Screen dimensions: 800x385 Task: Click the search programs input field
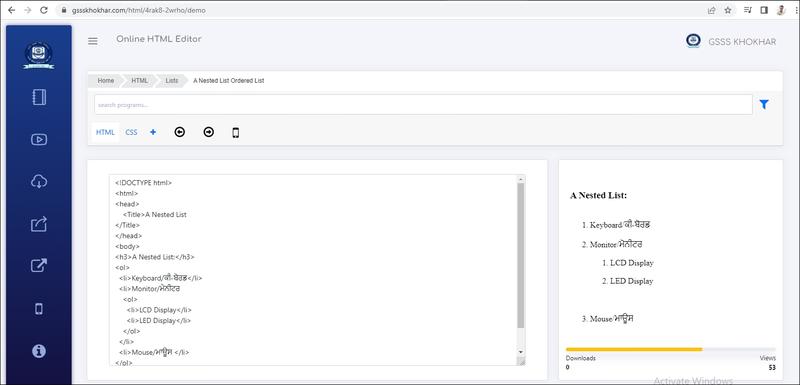[423, 105]
